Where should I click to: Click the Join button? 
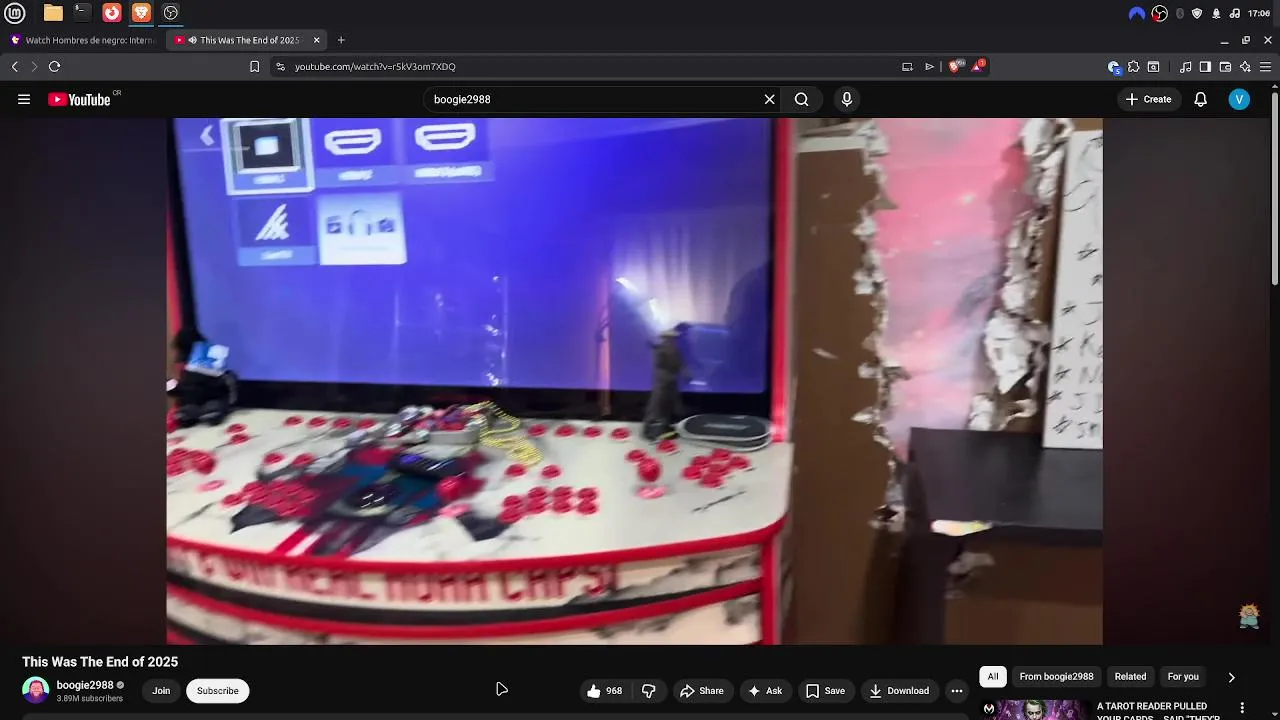pyautogui.click(x=161, y=691)
